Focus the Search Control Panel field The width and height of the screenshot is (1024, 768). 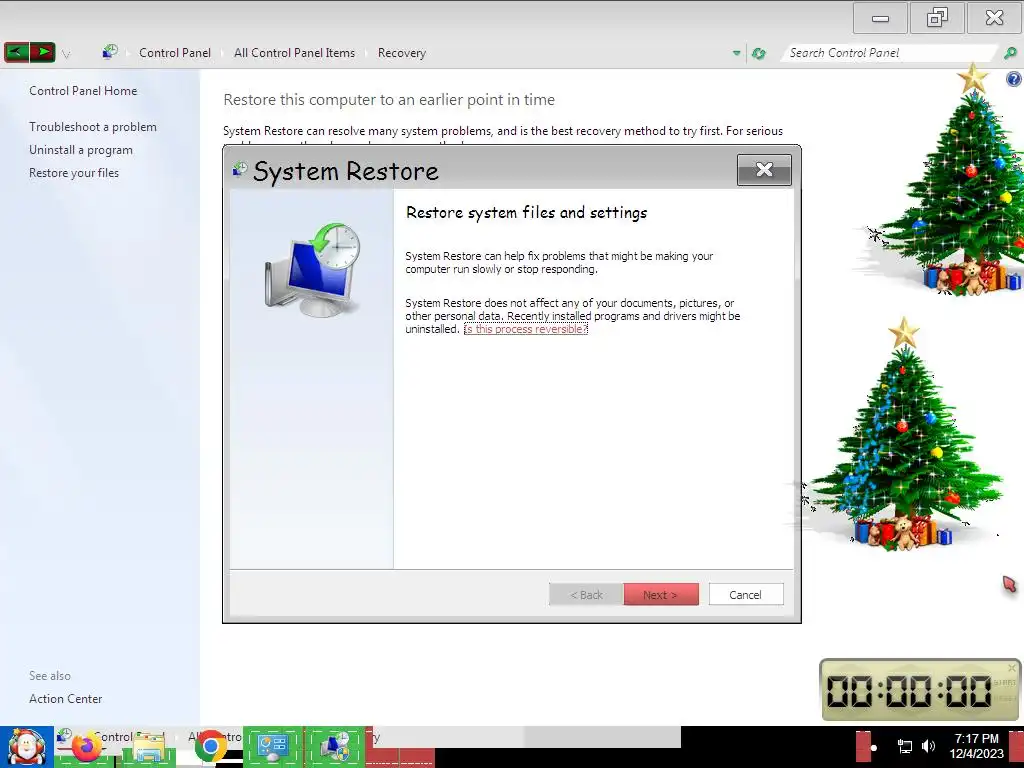[x=888, y=53]
